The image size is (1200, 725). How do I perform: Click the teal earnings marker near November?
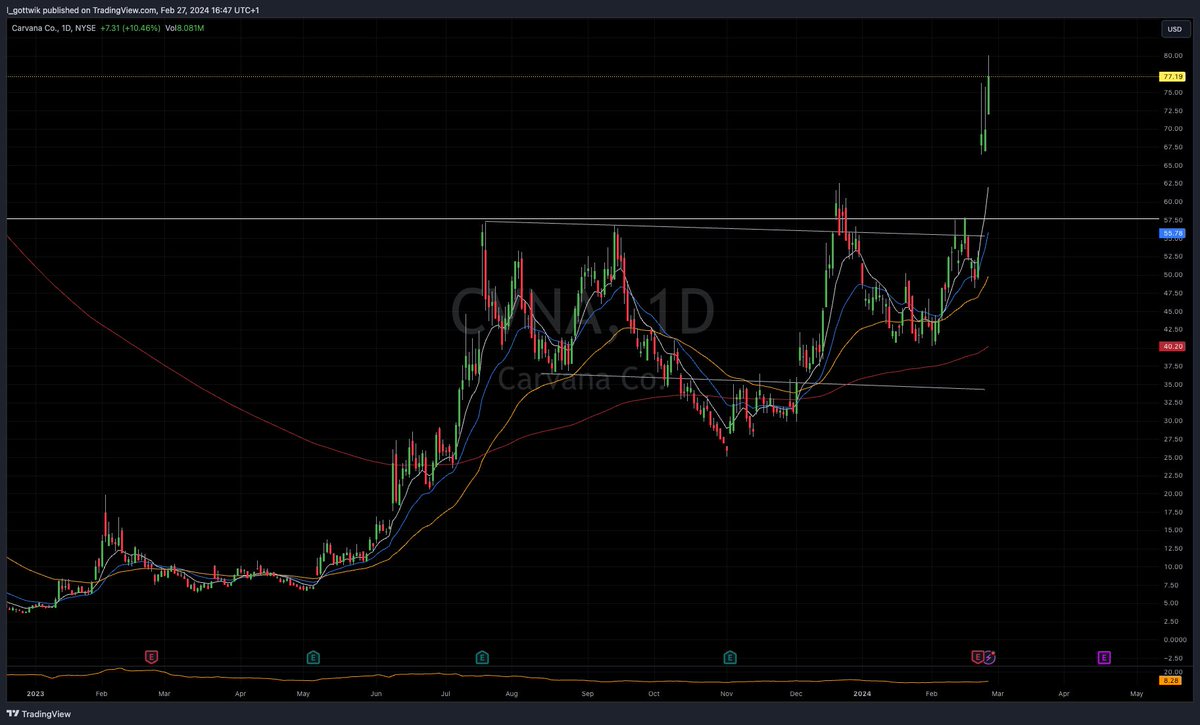(x=730, y=657)
